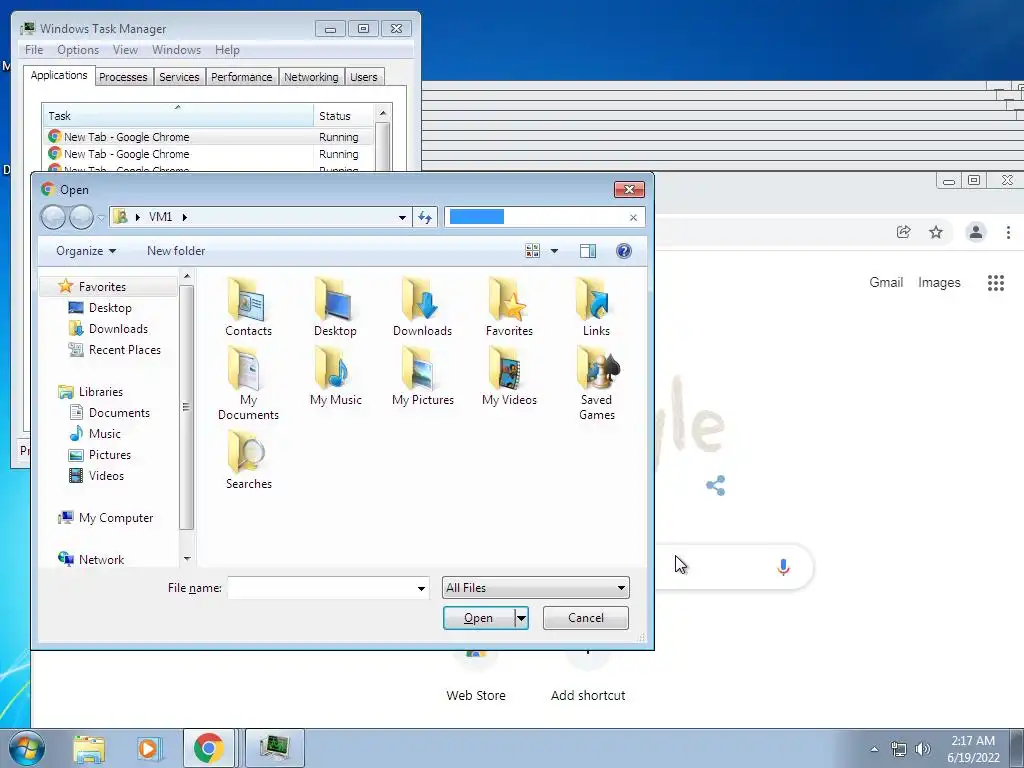Select Desktop in the navigation pane
This screenshot has height=768, width=1024.
pos(110,308)
